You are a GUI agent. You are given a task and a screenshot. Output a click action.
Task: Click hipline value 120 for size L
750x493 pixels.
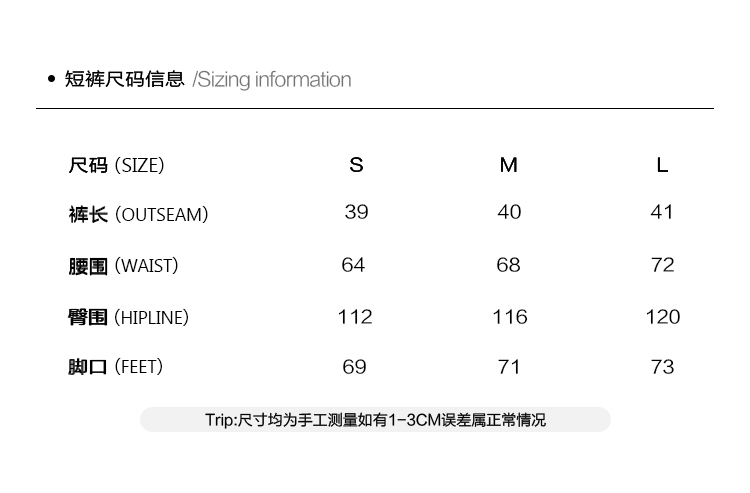[x=662, y=317]
